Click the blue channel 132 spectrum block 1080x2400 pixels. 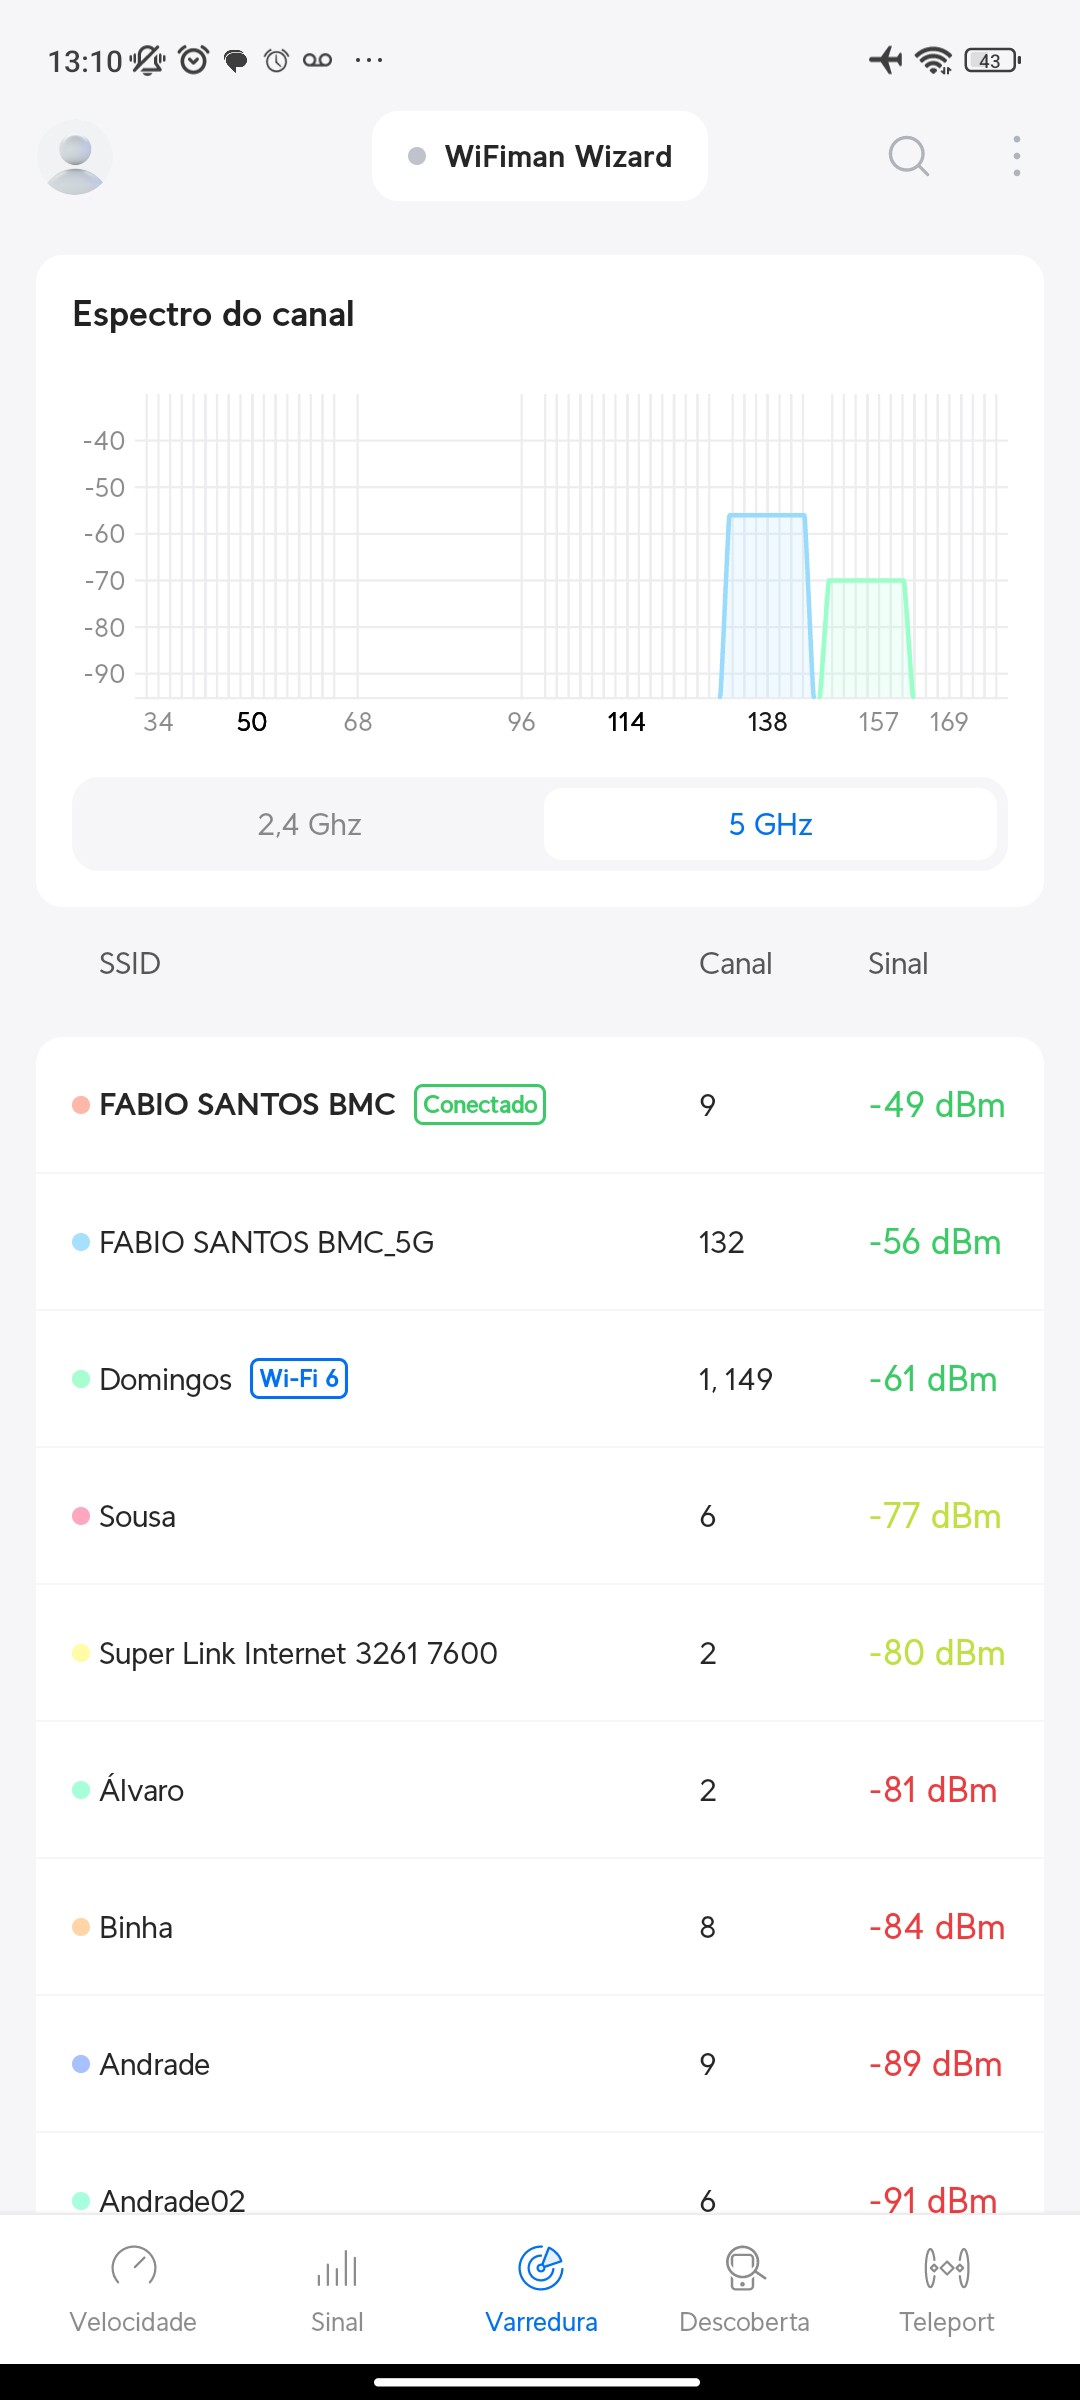point(767,605)
